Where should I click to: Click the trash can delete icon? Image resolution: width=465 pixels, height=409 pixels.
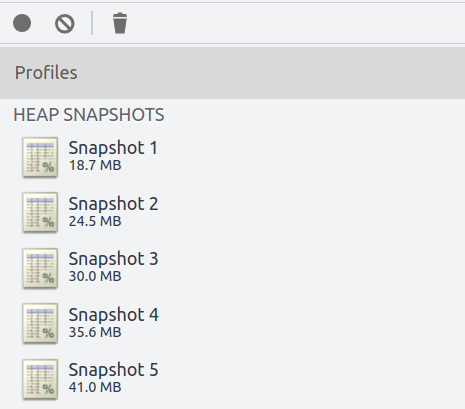coord(120,23)
